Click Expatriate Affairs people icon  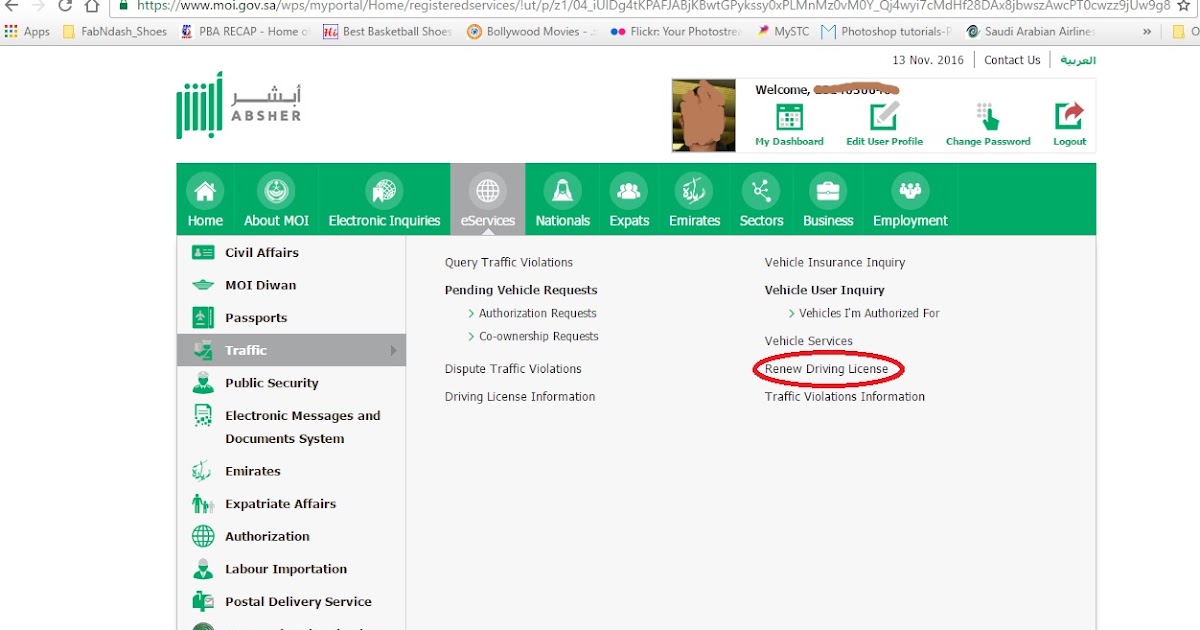pyautogui.click(x=203, y=504)
